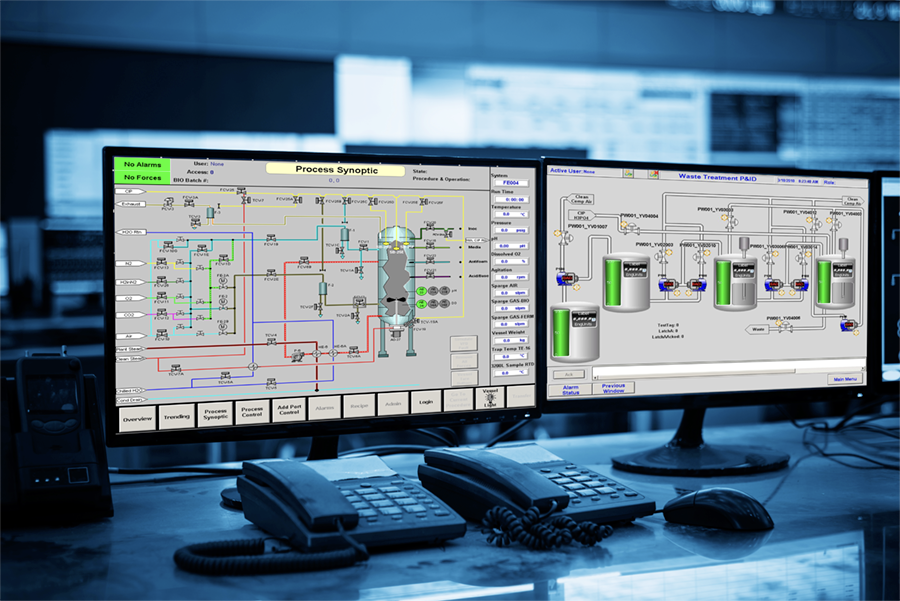Open the Main Menu on the Waste Treatment screen

tap(844, 378)
